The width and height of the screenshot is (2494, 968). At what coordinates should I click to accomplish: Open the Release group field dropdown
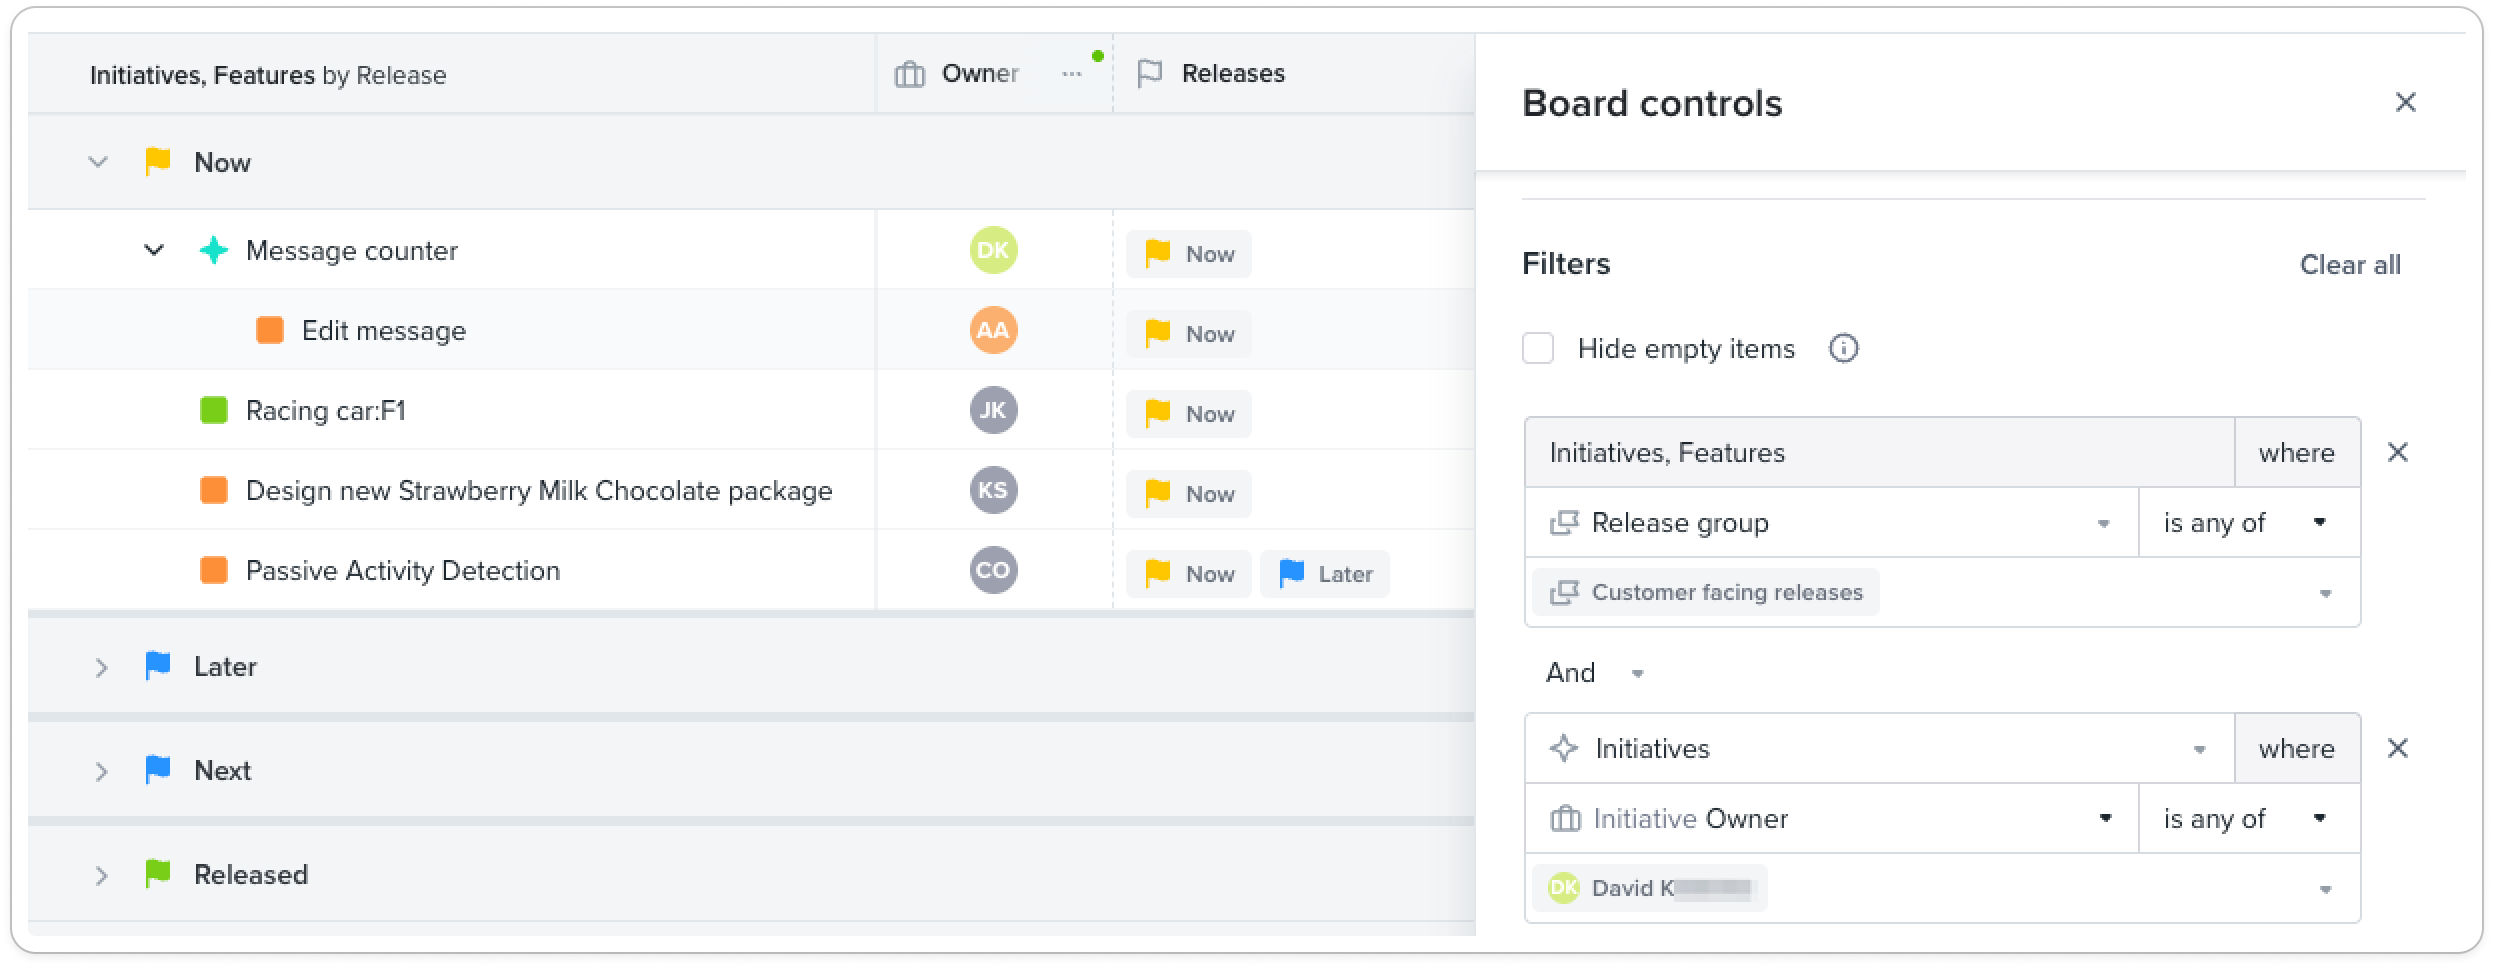[1831, 523]
